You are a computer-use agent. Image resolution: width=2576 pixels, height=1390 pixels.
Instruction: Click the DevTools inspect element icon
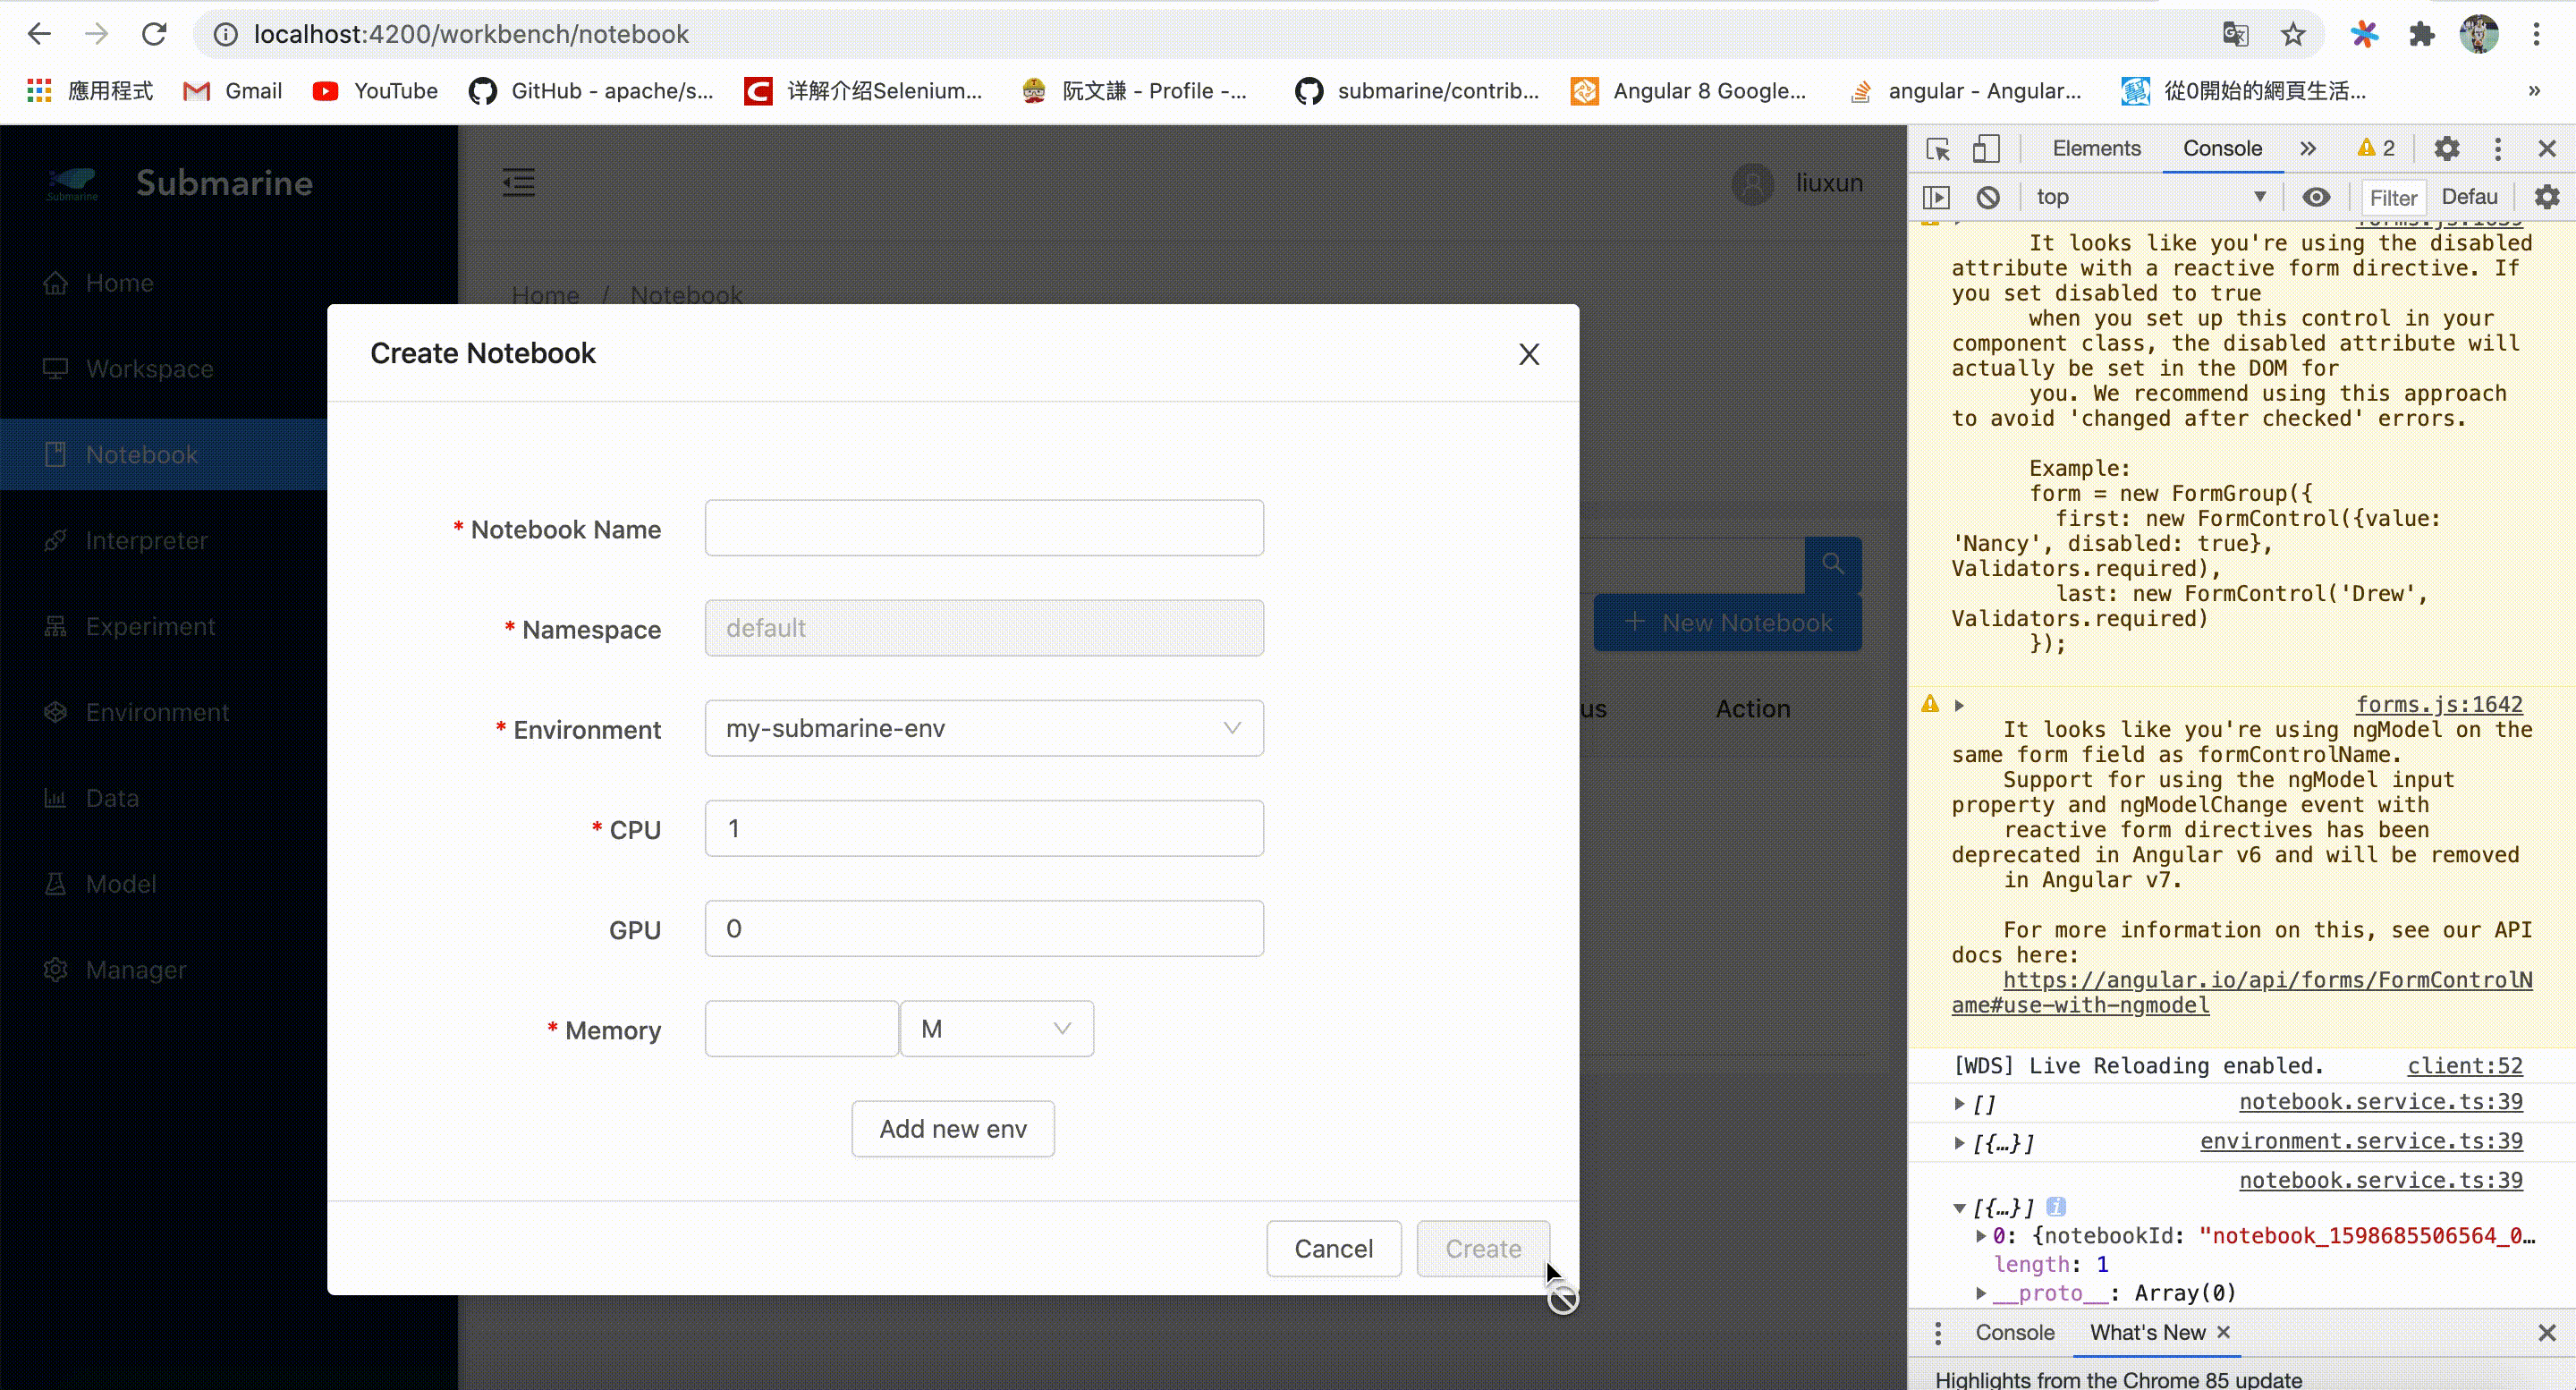1938,149
